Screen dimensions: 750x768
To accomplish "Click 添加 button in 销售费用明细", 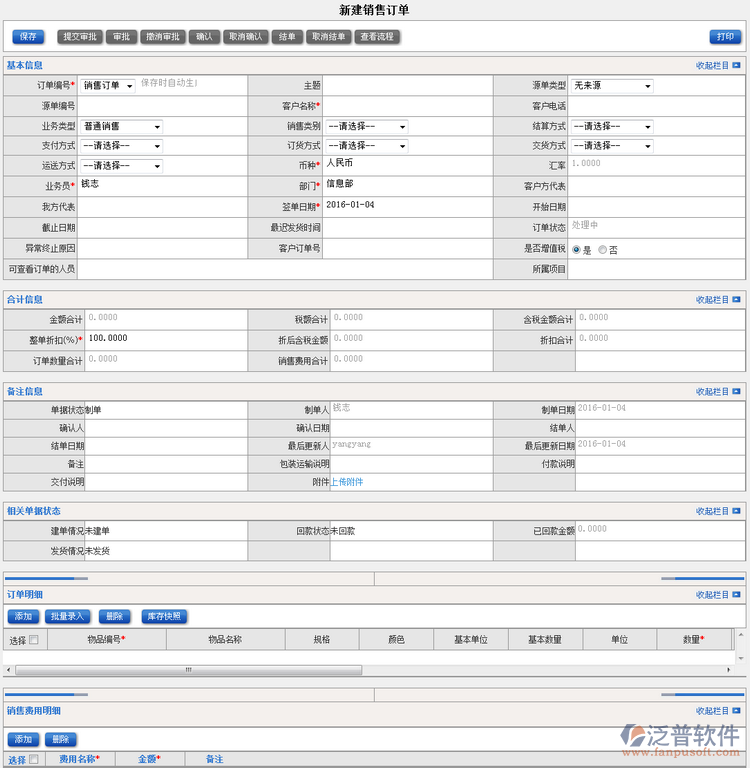I will pos(23,739).
